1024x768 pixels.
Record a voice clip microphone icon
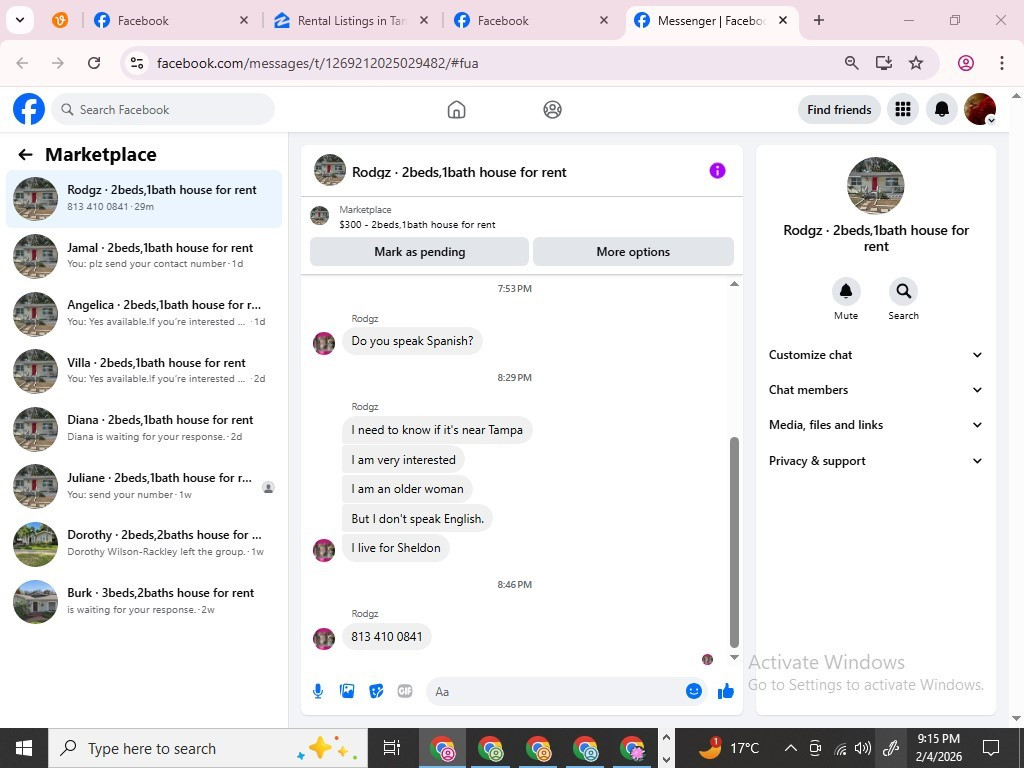coord(318,691)
